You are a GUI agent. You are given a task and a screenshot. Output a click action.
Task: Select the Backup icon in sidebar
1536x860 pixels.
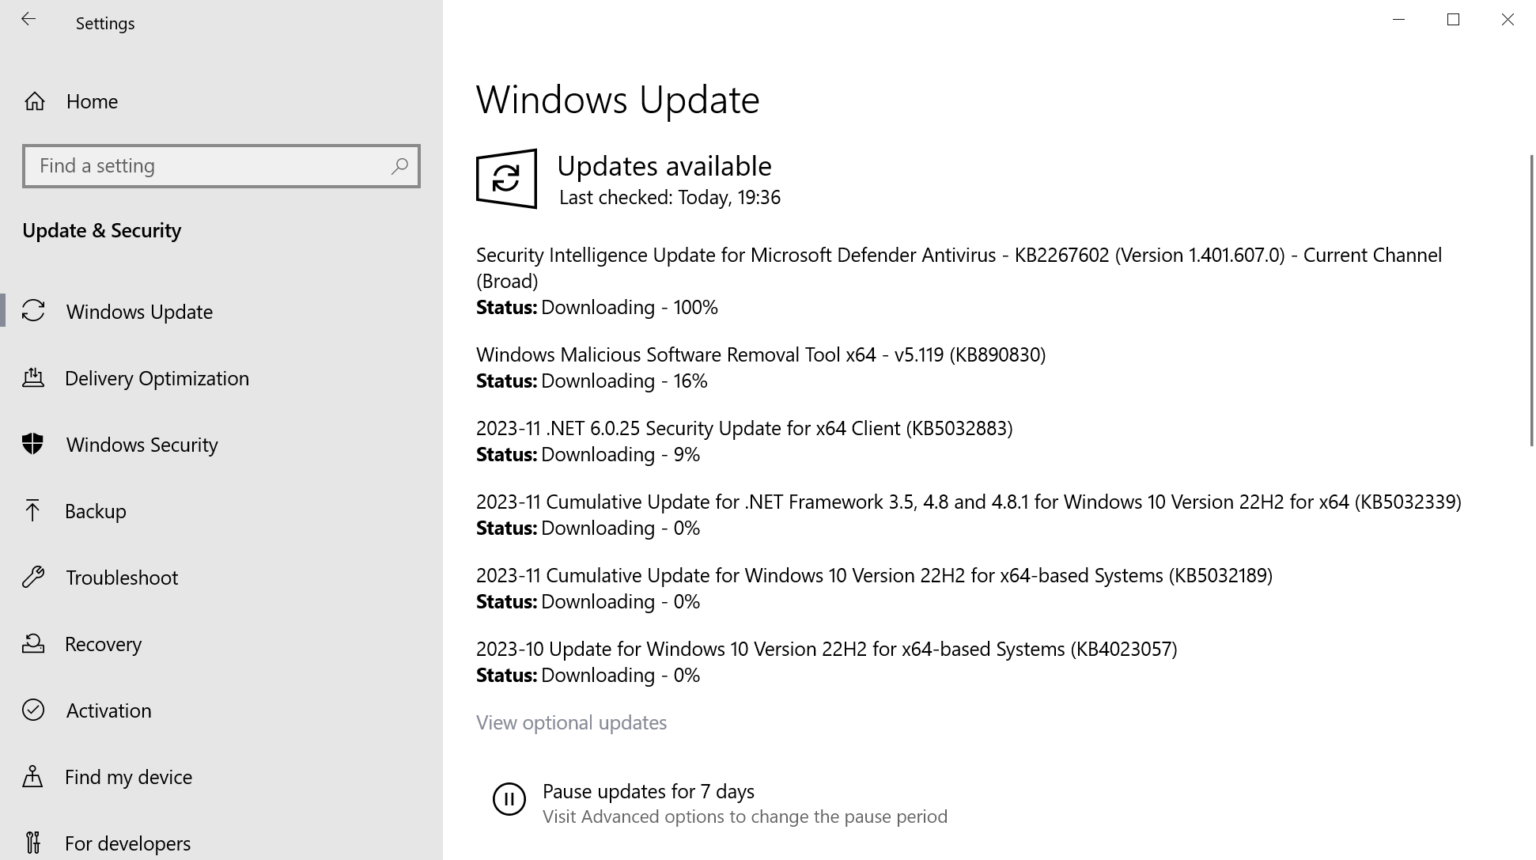point(33,511)
